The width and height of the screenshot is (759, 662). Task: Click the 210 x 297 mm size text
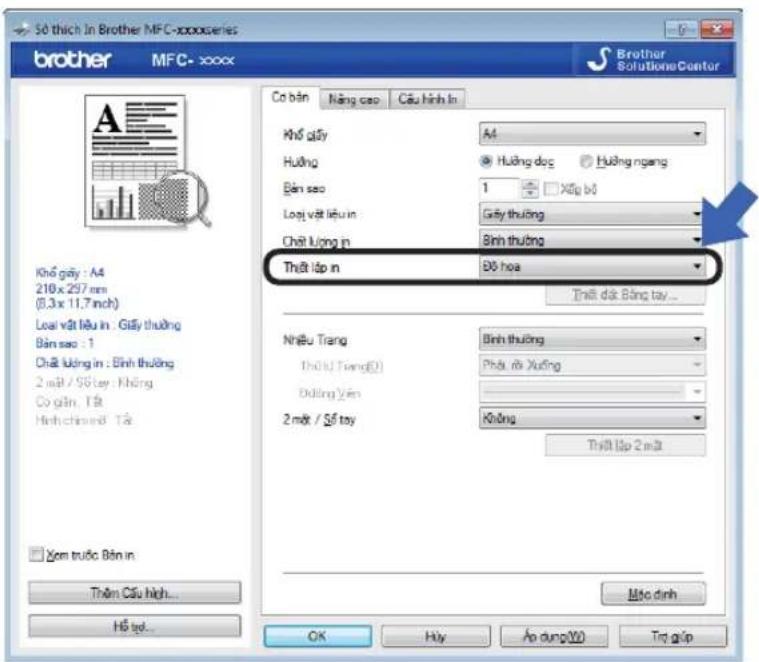(71, 289)
